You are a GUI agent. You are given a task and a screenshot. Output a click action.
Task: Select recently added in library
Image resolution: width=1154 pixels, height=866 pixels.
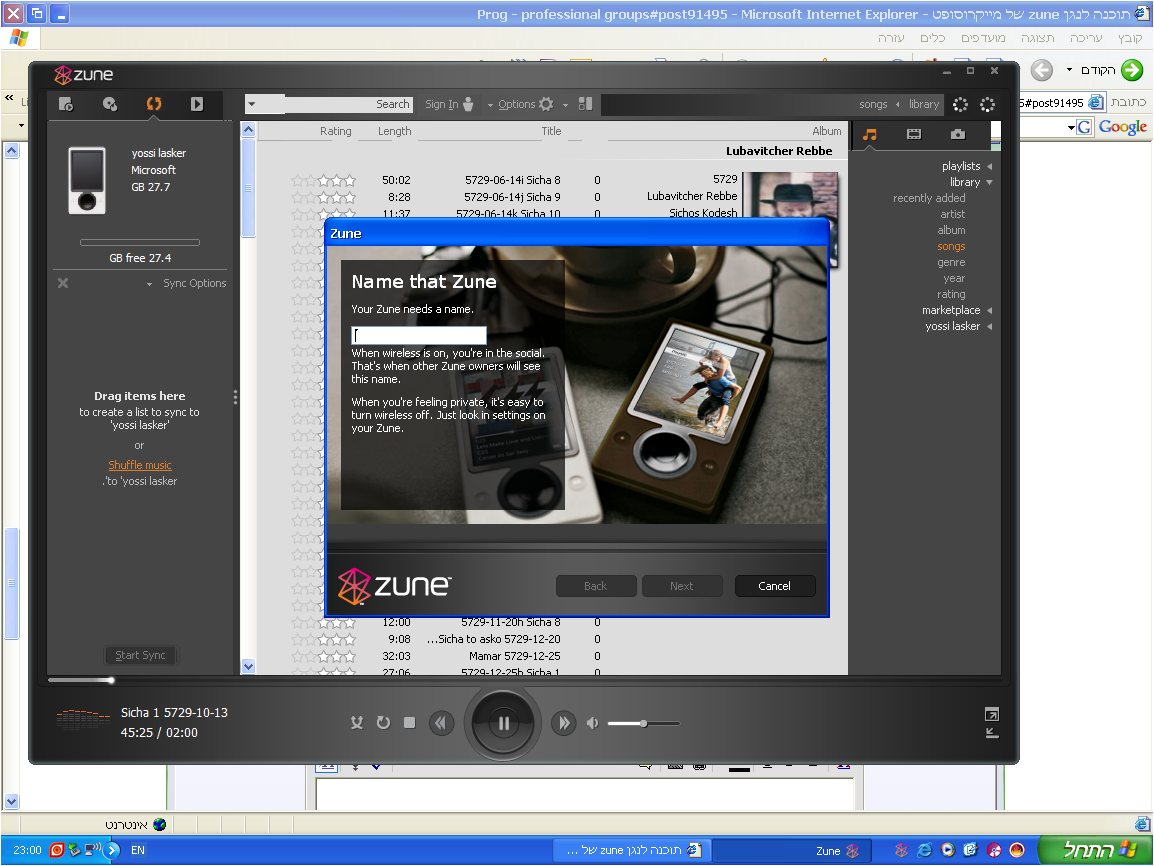(929, 198)
